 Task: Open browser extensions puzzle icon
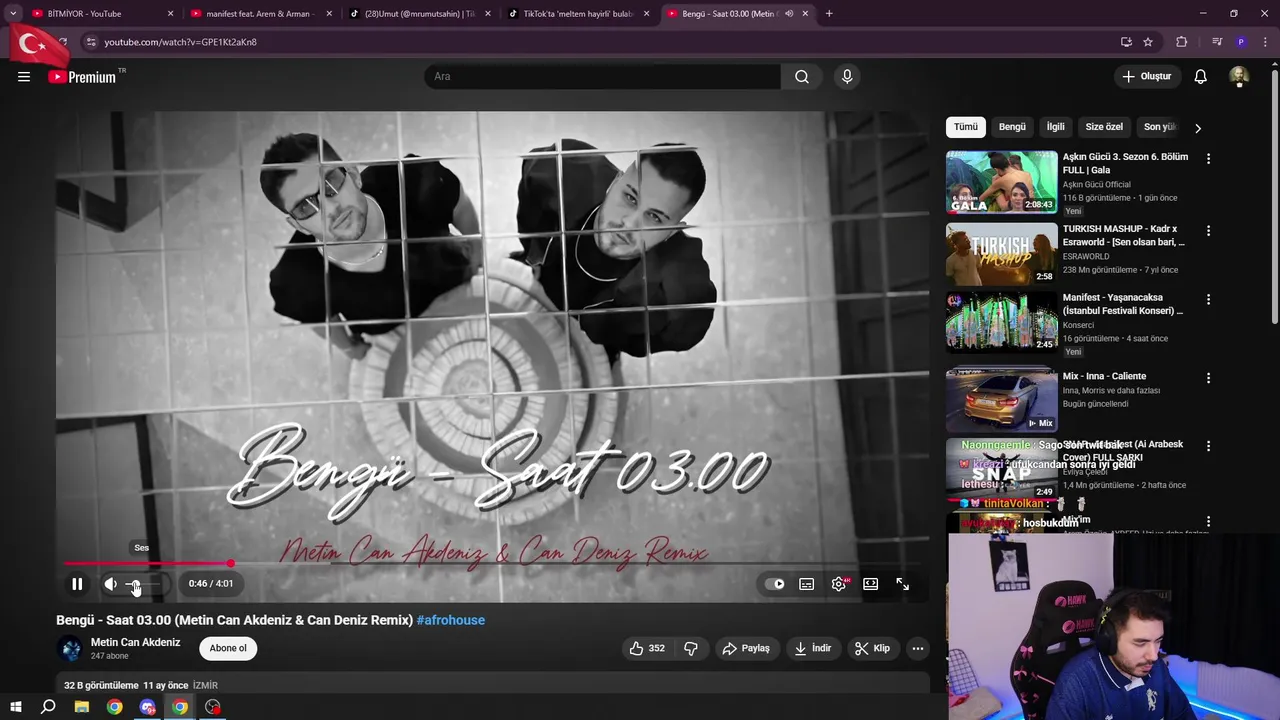coord(1182,42)
